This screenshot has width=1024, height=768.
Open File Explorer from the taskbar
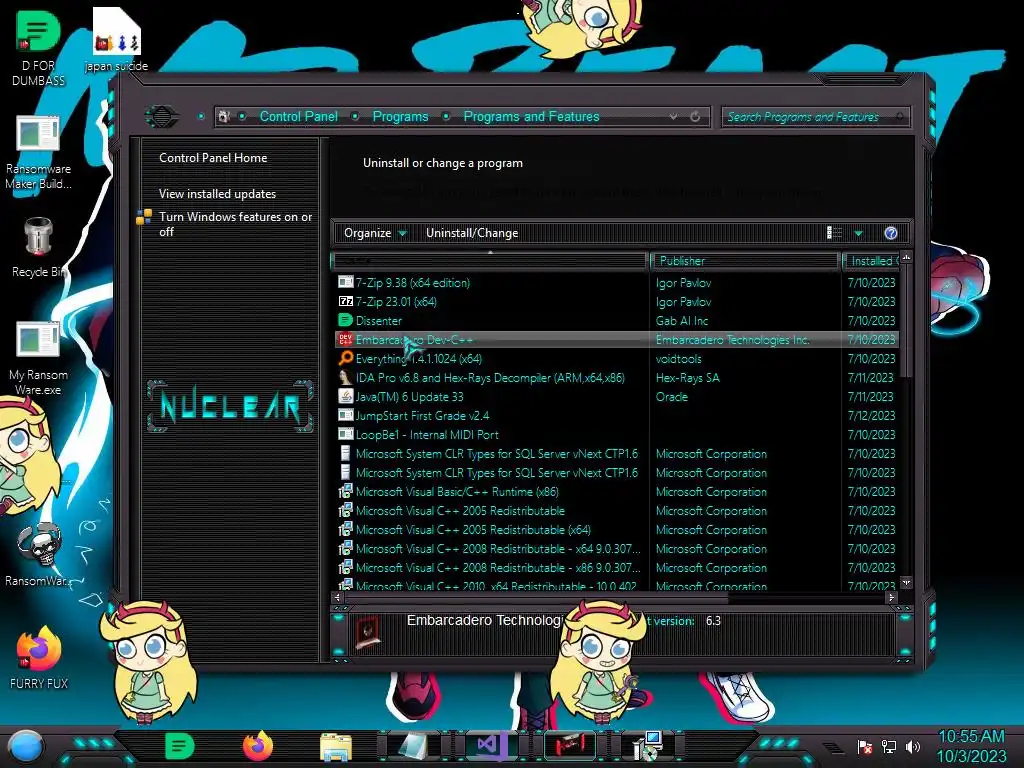[336, 747]
